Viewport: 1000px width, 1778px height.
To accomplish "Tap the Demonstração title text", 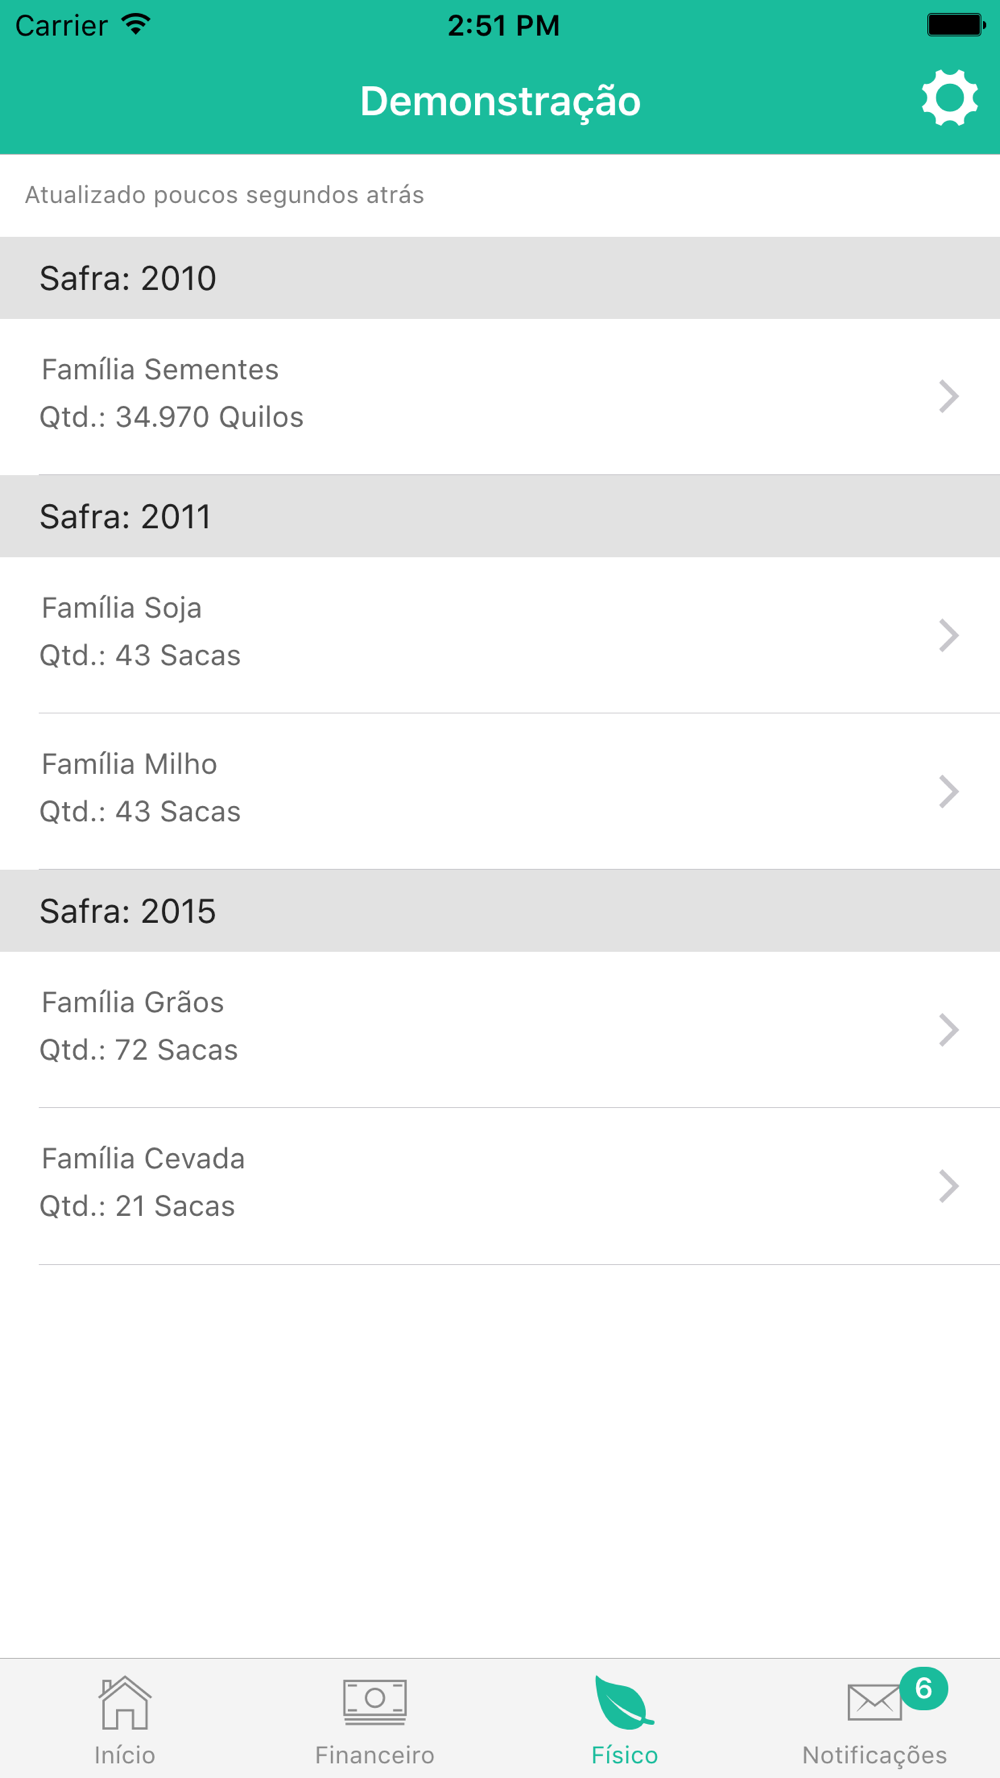I will pos(500,101).
